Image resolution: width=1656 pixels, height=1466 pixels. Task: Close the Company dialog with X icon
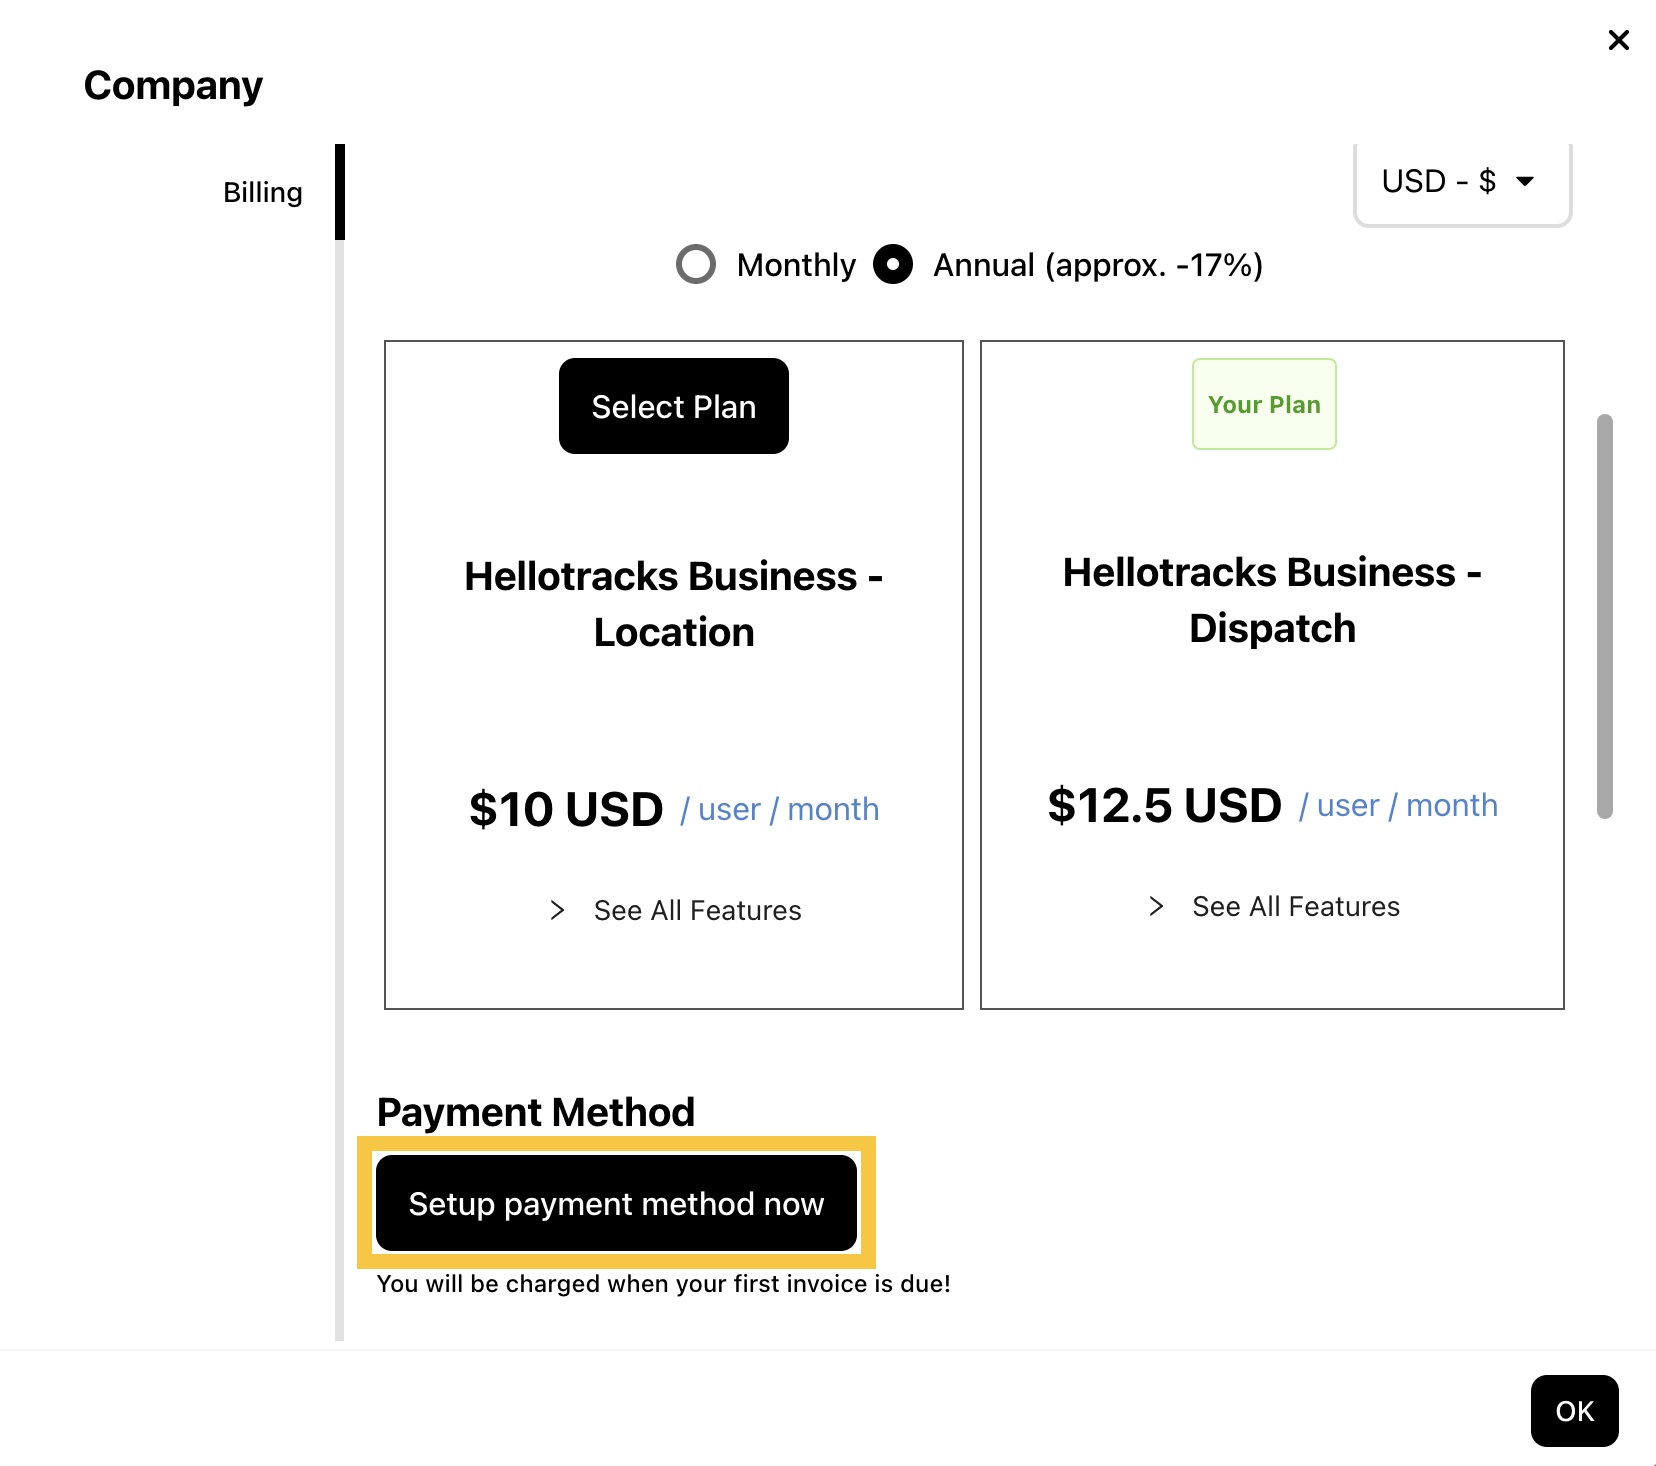click(x=1618, y=40)
